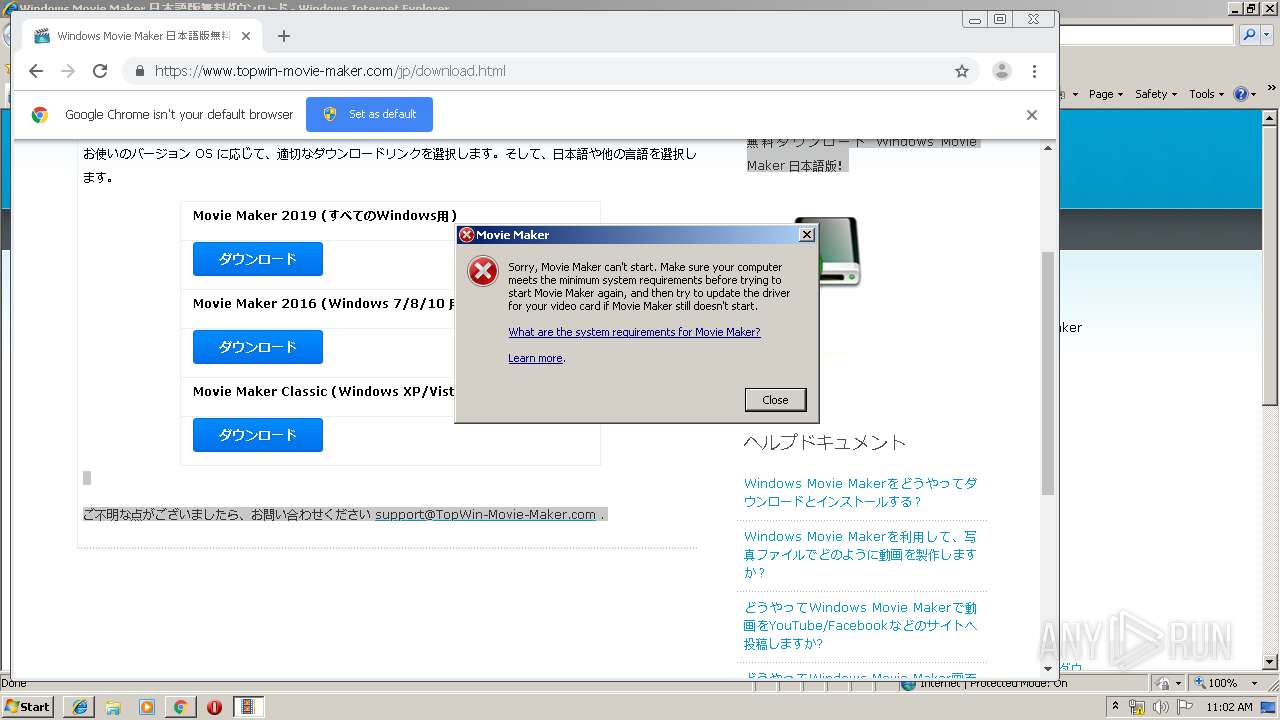Open the Chrome profile avatar
Screen dimensions: 1280x720
[x=1001, y=71]
